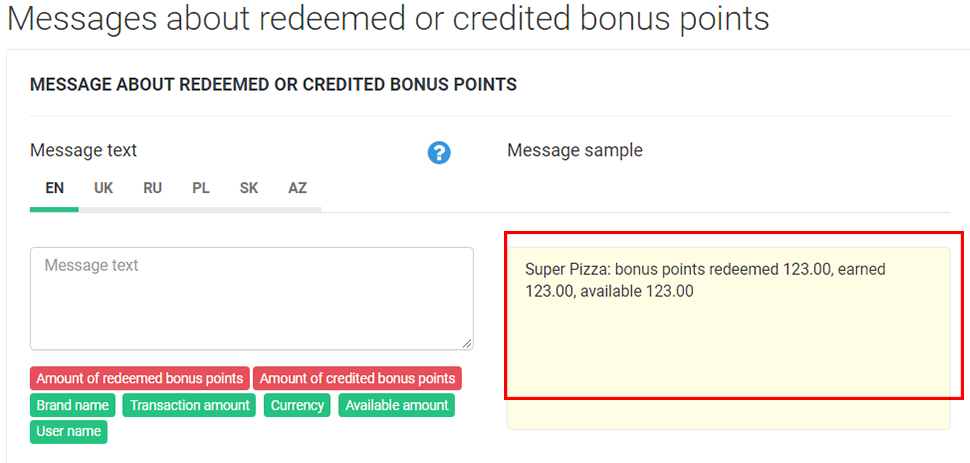Select the RU language tab
Screen dimensions: 970x463
point(152,188)
